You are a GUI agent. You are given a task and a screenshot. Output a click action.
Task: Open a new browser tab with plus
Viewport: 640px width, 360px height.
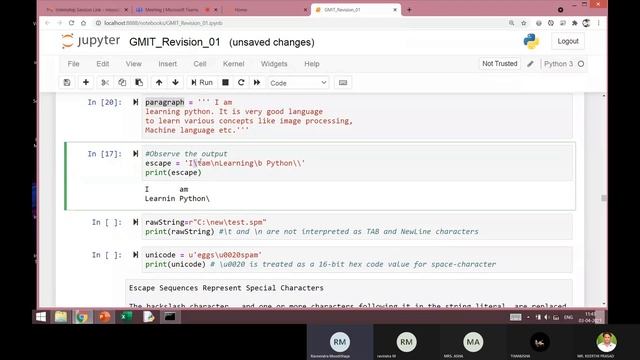pos(409,10)
